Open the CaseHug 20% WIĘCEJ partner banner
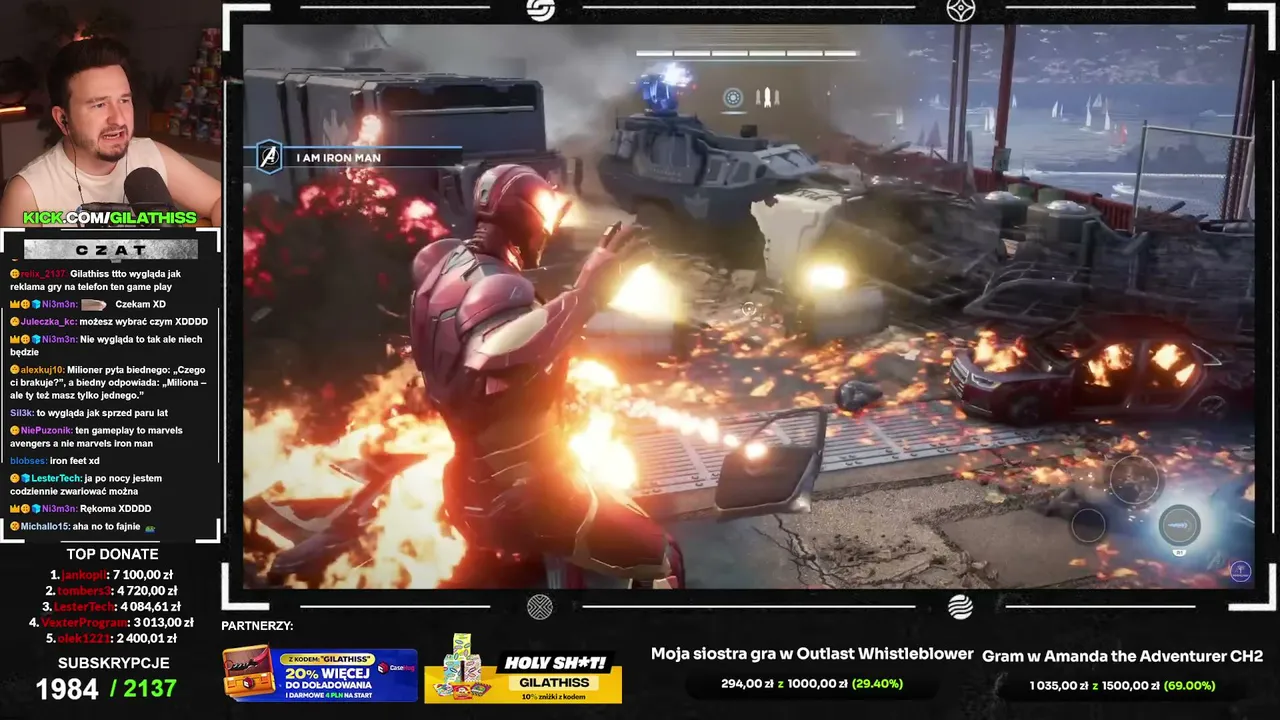This screenshot has width=1280, height=720. tap(320, 674)
